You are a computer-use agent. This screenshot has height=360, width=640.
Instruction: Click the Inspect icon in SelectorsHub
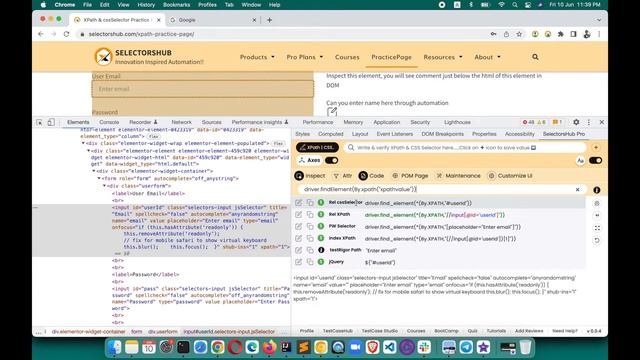(299, 176)
